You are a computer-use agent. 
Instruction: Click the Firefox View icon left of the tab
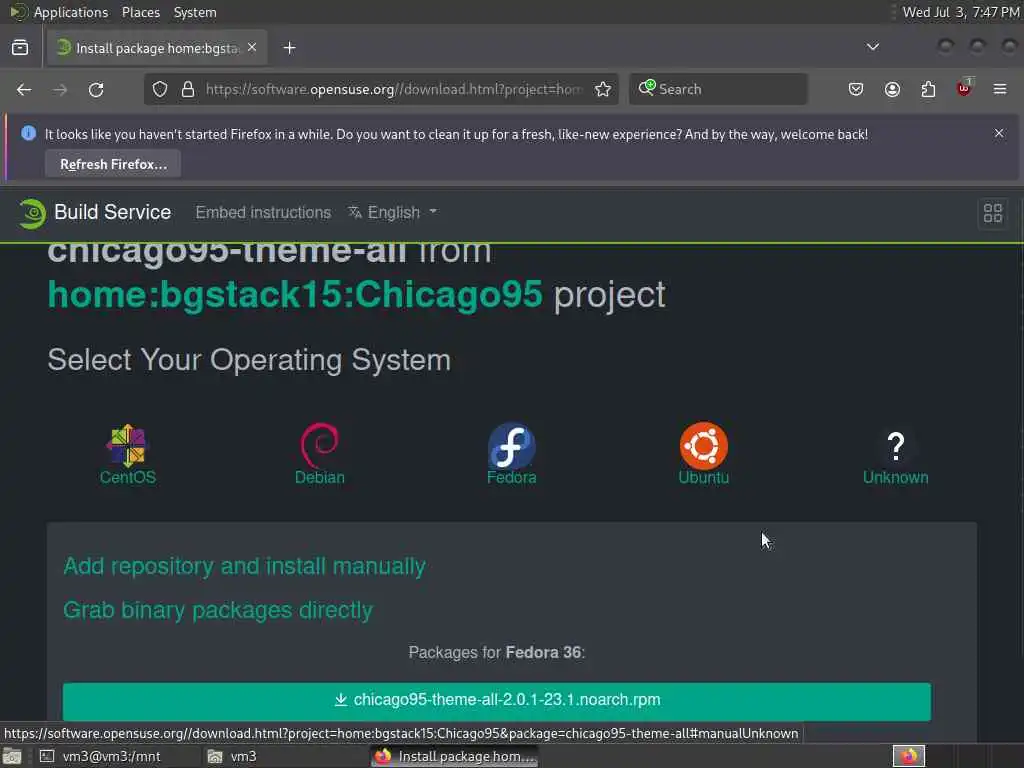(x=20, y=48)
